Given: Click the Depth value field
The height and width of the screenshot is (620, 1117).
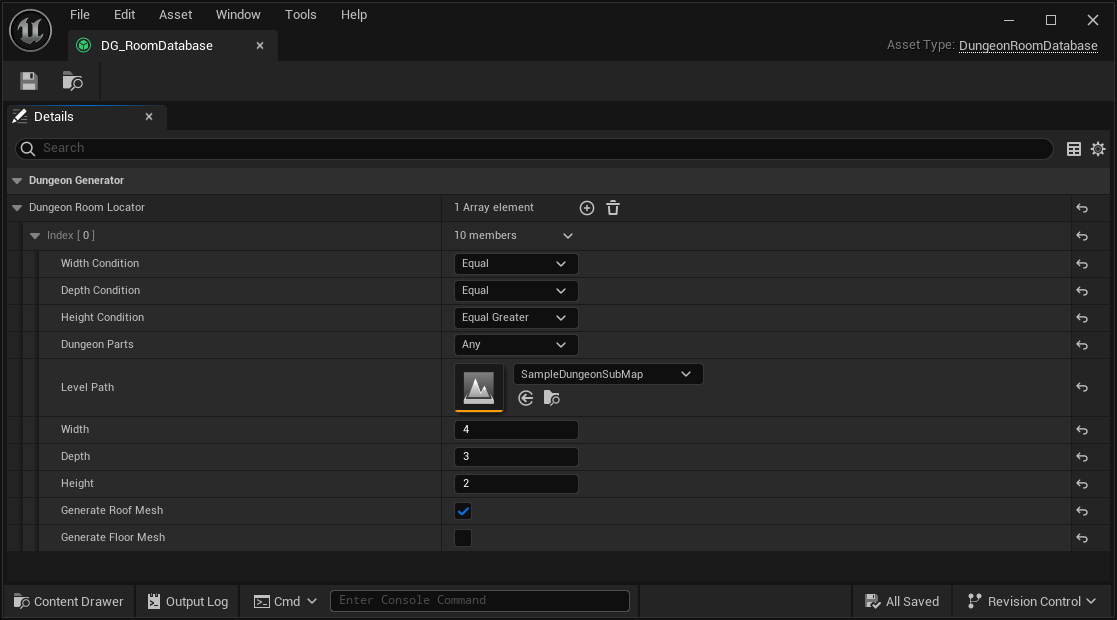Looking at the screenshot, I should (x=516, y=457).
